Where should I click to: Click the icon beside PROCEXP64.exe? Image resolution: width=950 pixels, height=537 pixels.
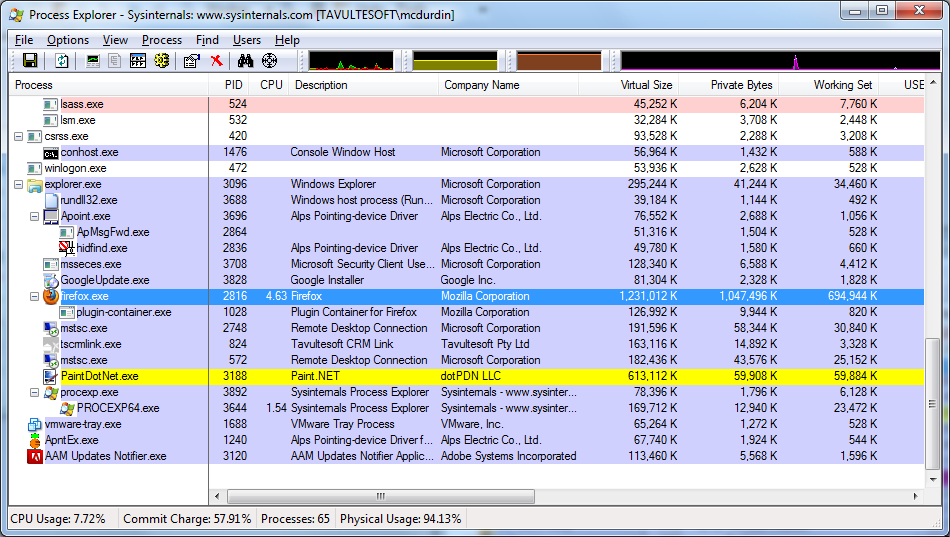[67, 408]
